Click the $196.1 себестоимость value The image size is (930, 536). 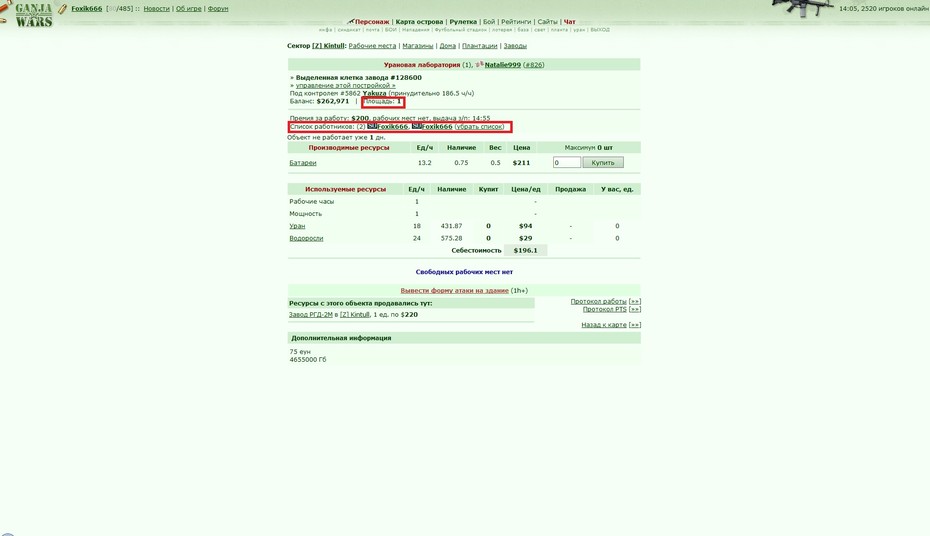[x=525, y=250]
